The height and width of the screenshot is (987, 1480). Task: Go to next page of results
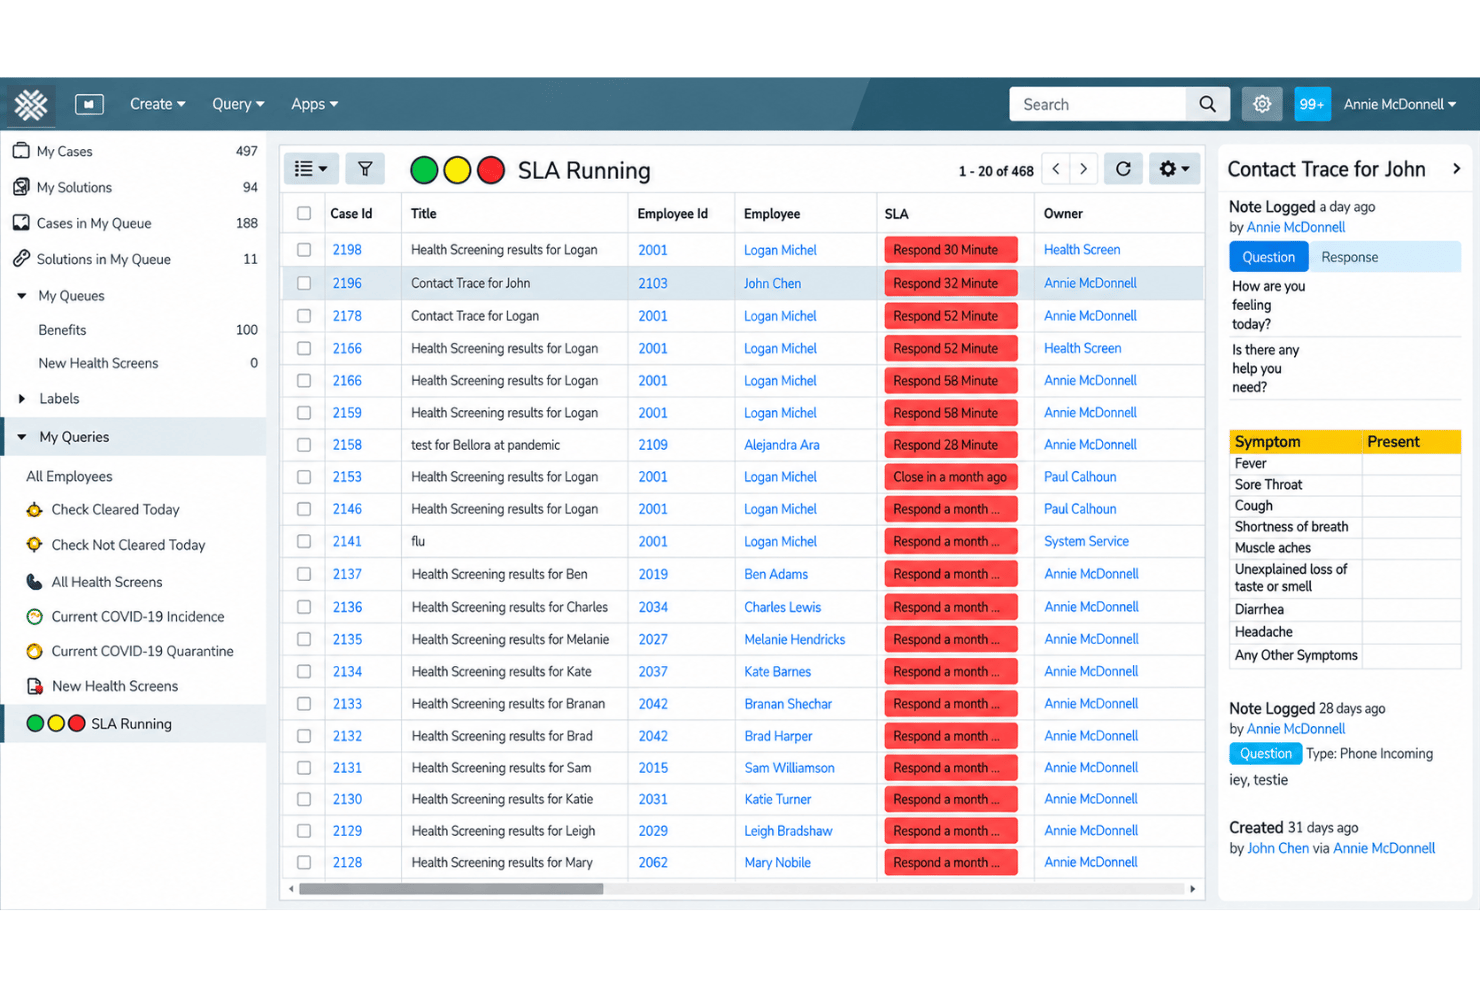1083,169
